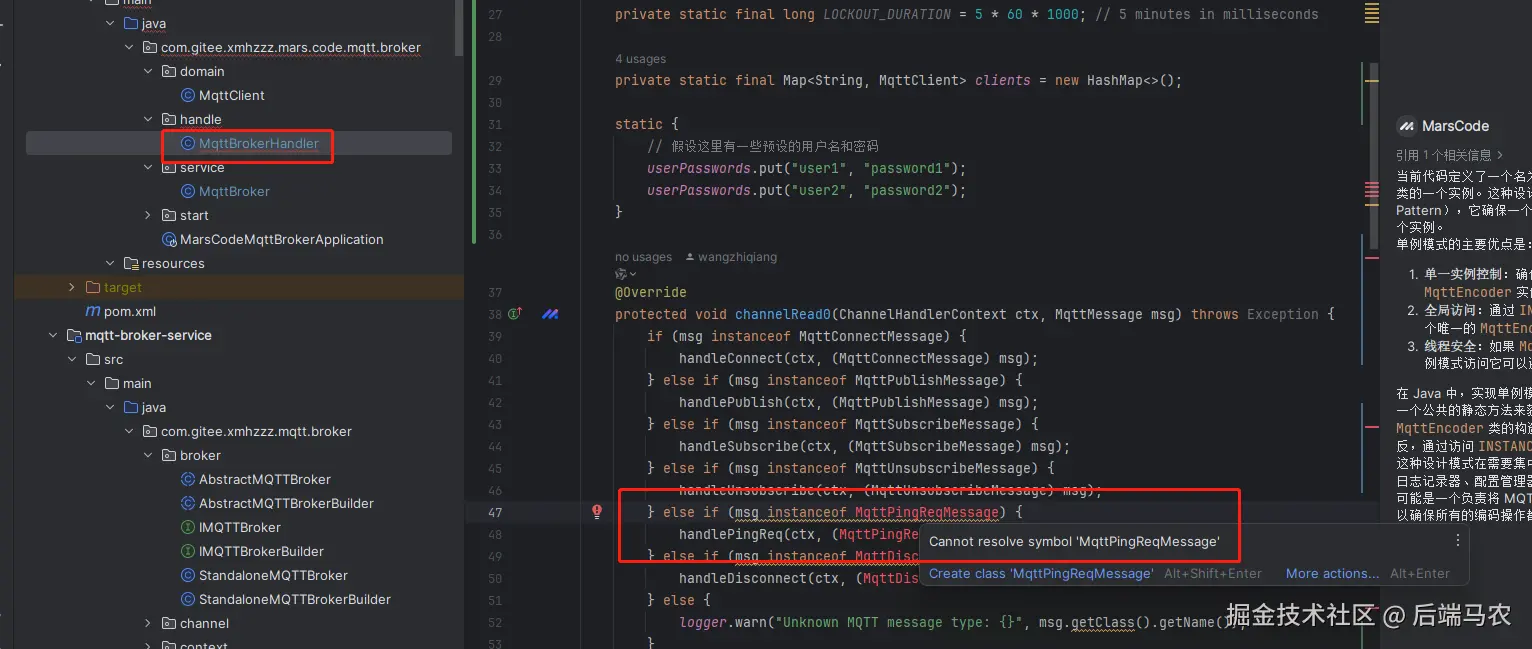
Task: Collapse the com.gitee.xmhzzz.mqtt.broker package node
Action: (x=129, y=431)
